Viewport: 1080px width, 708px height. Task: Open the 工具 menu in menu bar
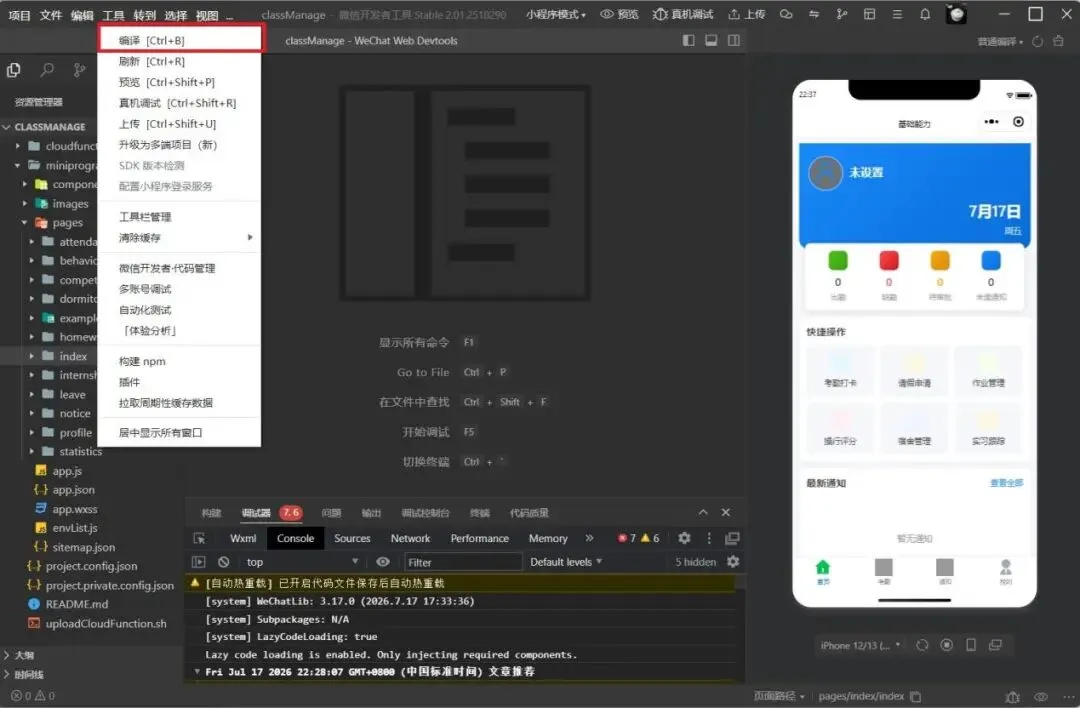pyautogui.click(x=113, y=15)
